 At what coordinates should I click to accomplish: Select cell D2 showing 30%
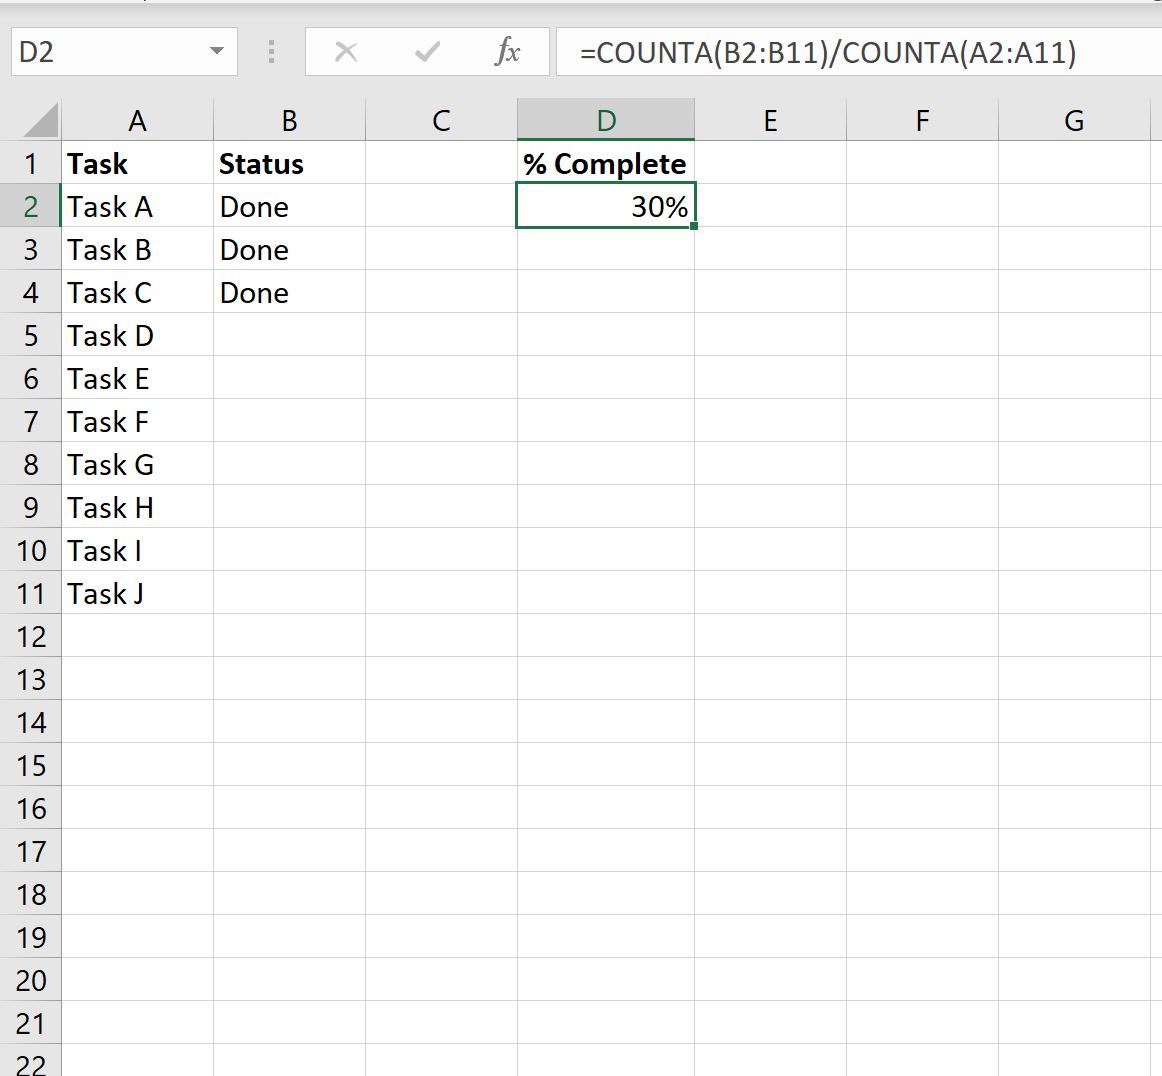click(605, 206)
